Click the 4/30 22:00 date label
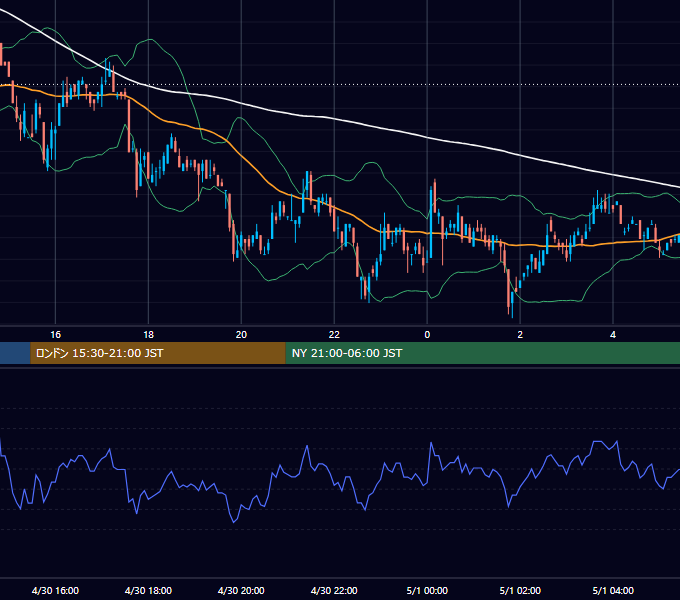Screen dimensions: 680x600 pos(334,590)
